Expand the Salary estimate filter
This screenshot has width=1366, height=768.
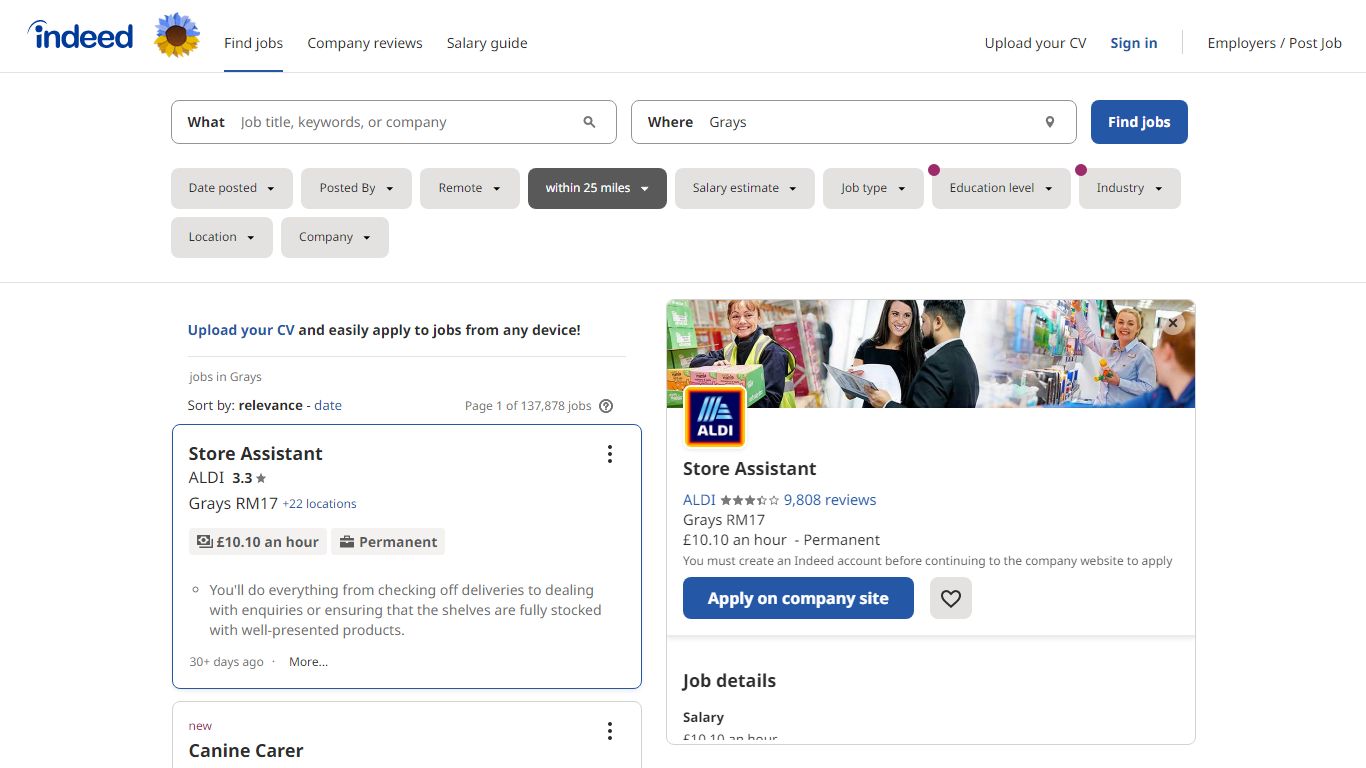[745, 188]
